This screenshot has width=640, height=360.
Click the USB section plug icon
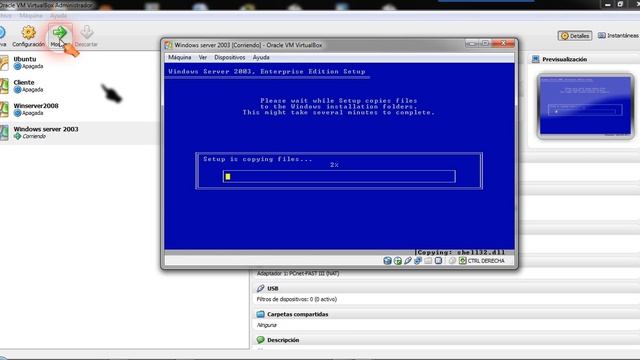point(260,288)
